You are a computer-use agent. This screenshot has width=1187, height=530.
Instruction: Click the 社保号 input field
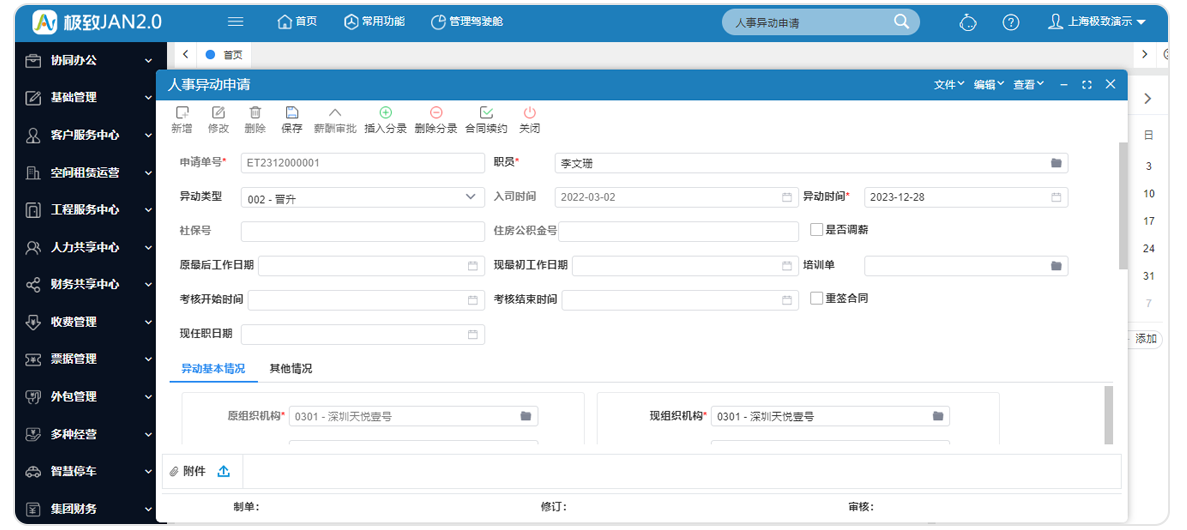tap(362, 231)
